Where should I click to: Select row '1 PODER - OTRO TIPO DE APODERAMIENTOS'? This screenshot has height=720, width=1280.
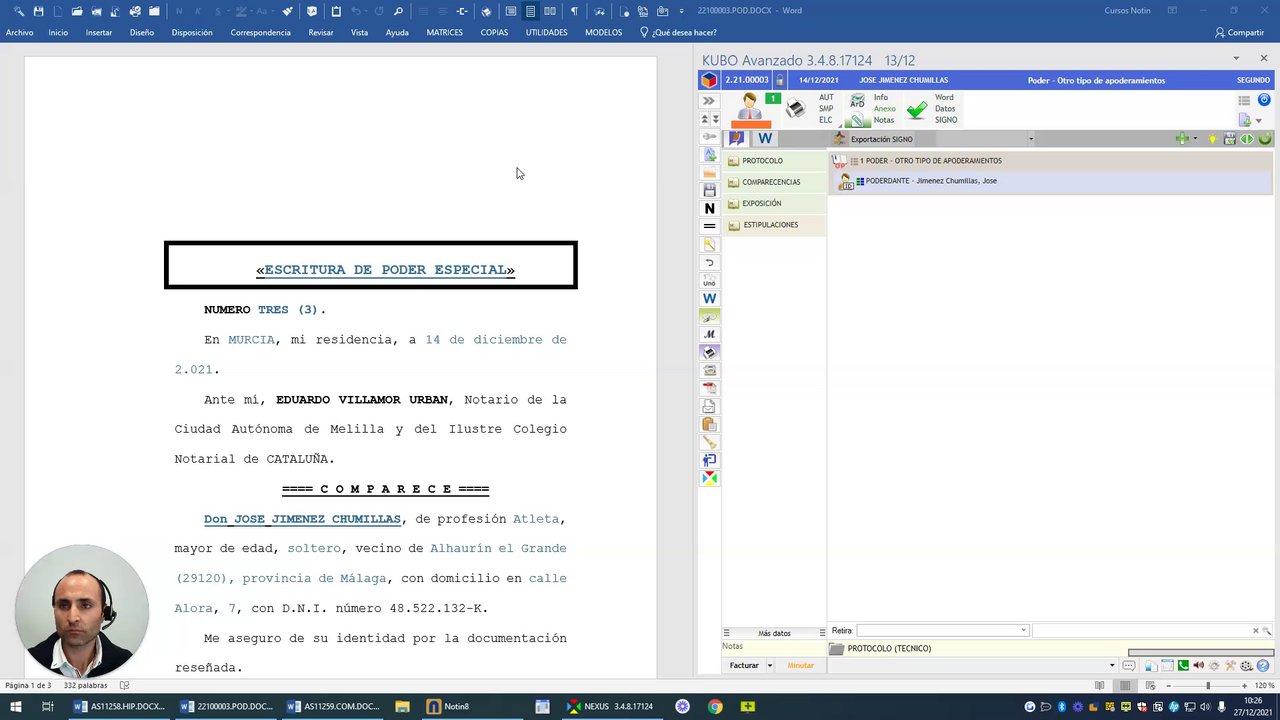tap(1050, 161)
